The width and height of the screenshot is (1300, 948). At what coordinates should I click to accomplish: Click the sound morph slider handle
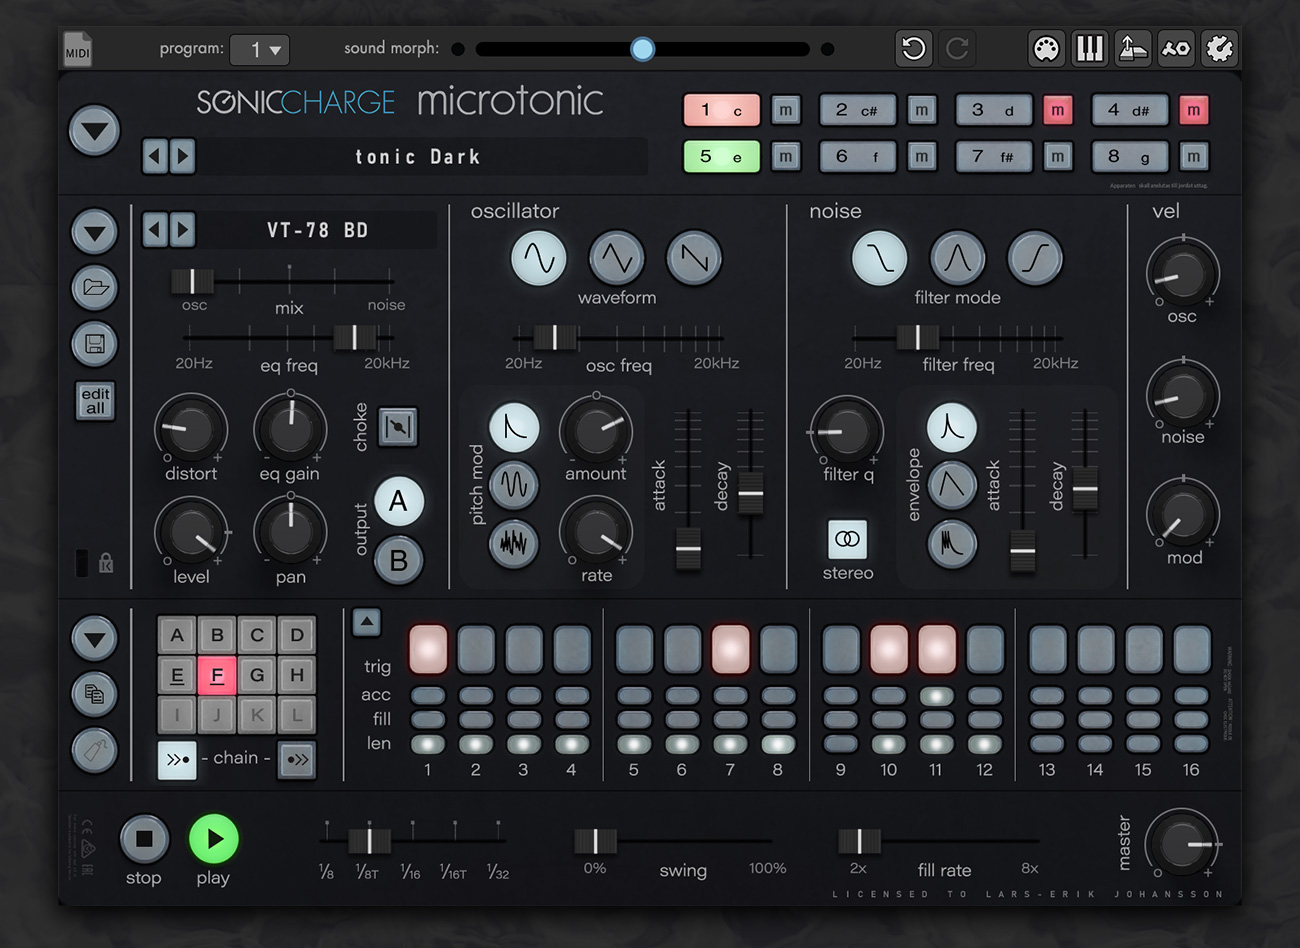coord(642,48)
